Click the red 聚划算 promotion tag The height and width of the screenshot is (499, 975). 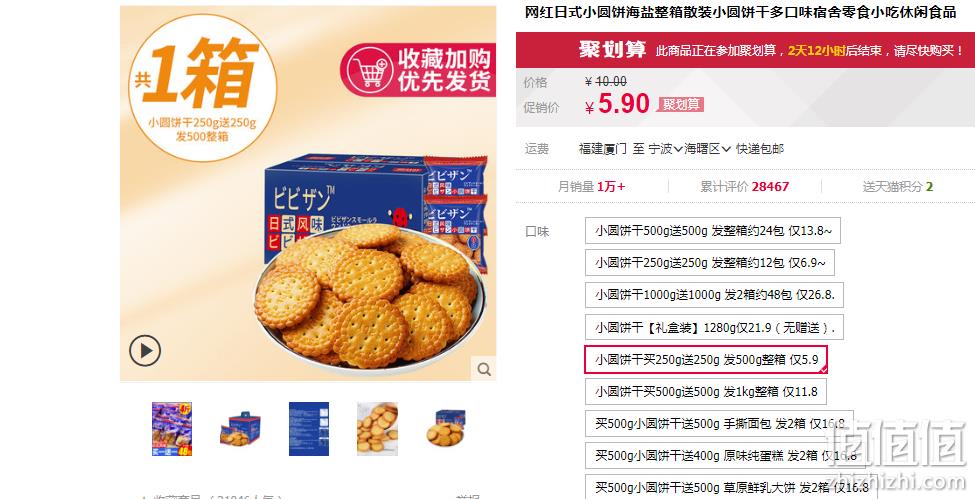click(x=681, y=105)
